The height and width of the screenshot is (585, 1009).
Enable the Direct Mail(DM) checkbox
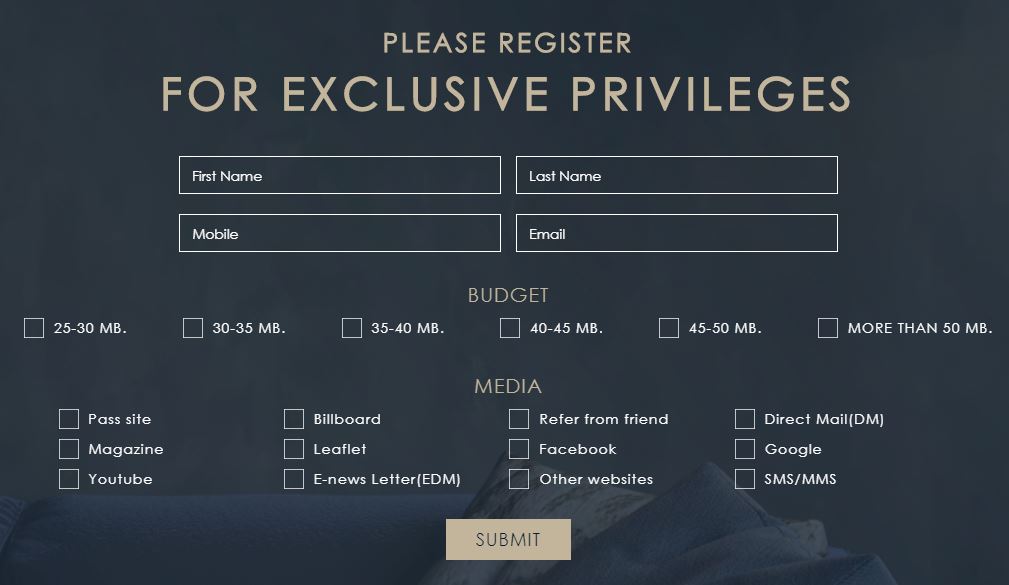tap(745, 419)
